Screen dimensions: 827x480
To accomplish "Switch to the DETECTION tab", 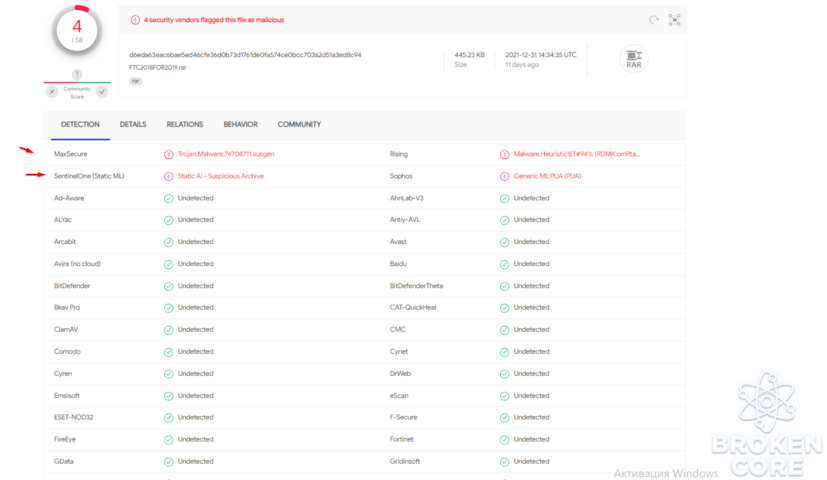I will [x=80, y=124].
